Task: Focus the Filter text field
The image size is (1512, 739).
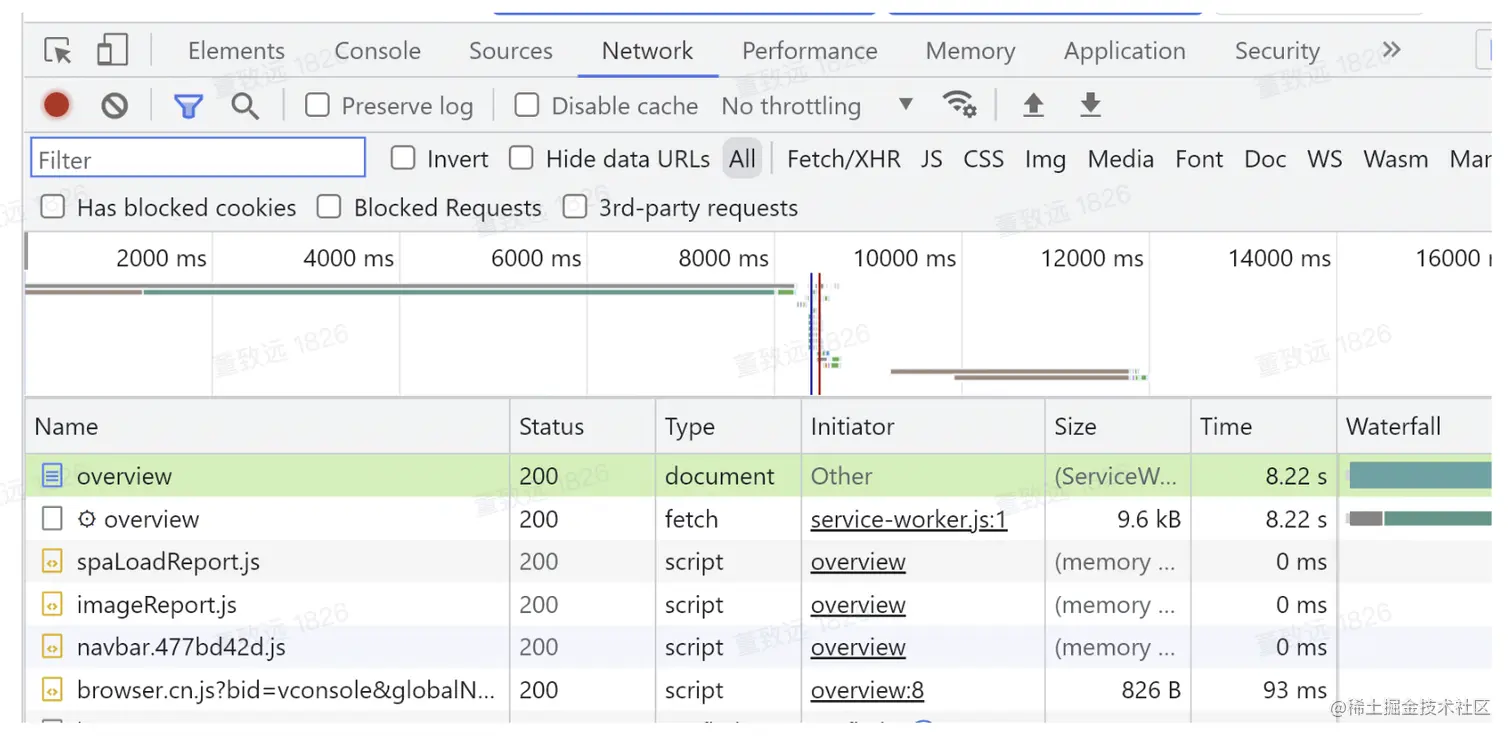Action: tap(198, 160)
